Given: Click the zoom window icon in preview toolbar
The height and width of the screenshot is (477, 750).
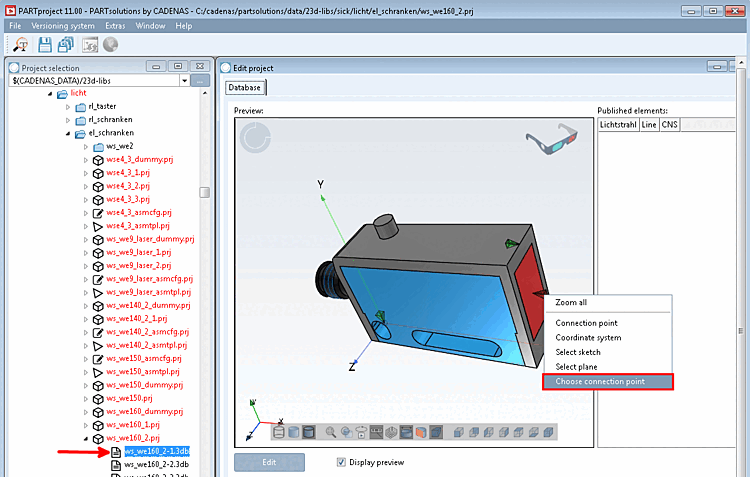Looking at the screenshot, I should click(346, 433).
